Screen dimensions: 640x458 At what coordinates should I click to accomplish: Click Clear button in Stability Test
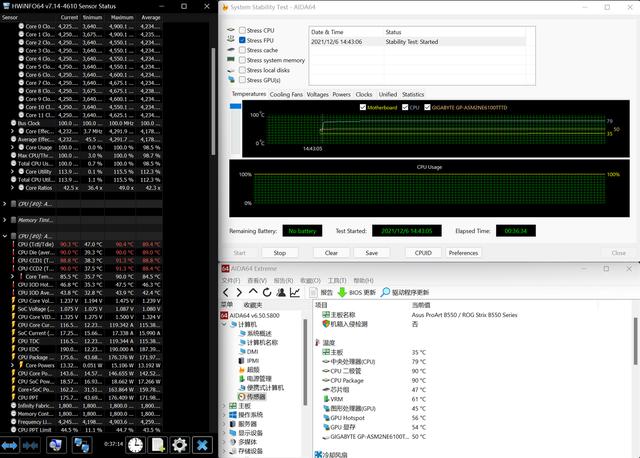(x=331, y=253)
